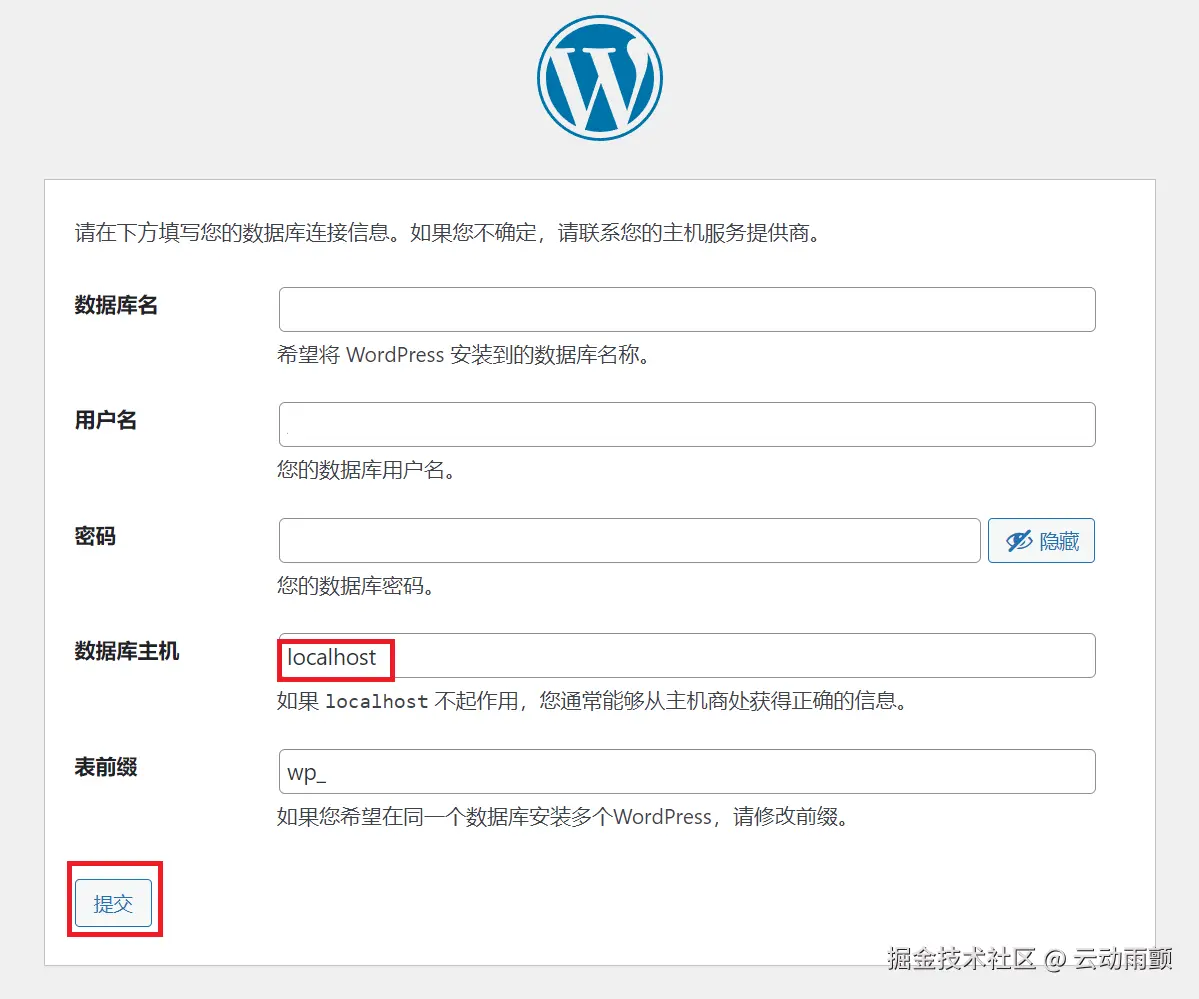
Task: Click hint about WordPress 安装到的数据库名称
Action: pyautogui.click(x=465, y=355)
